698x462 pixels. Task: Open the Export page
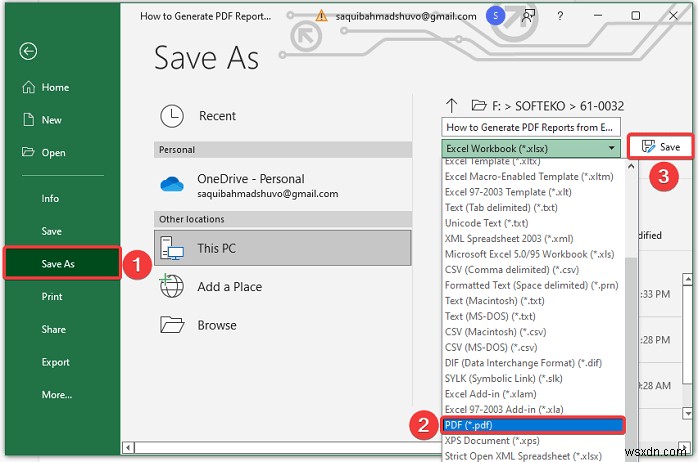coord(55,362)
